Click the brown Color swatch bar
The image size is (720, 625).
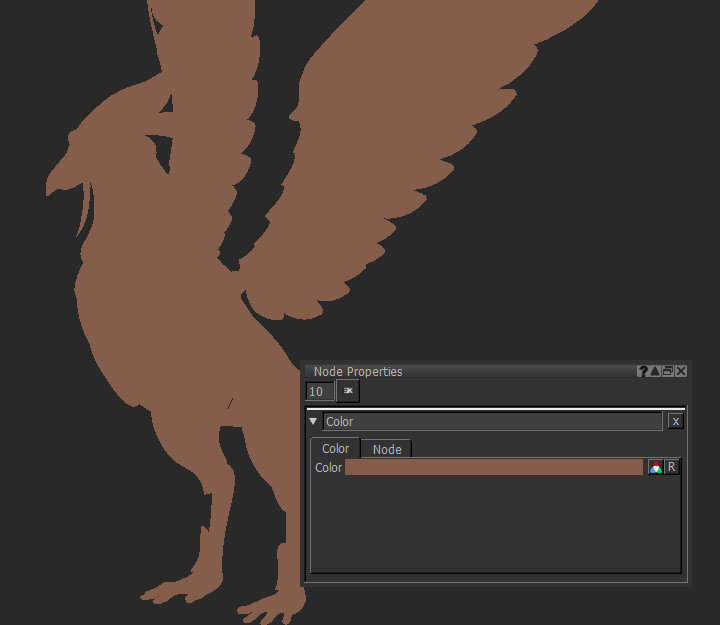pos(494,467)
